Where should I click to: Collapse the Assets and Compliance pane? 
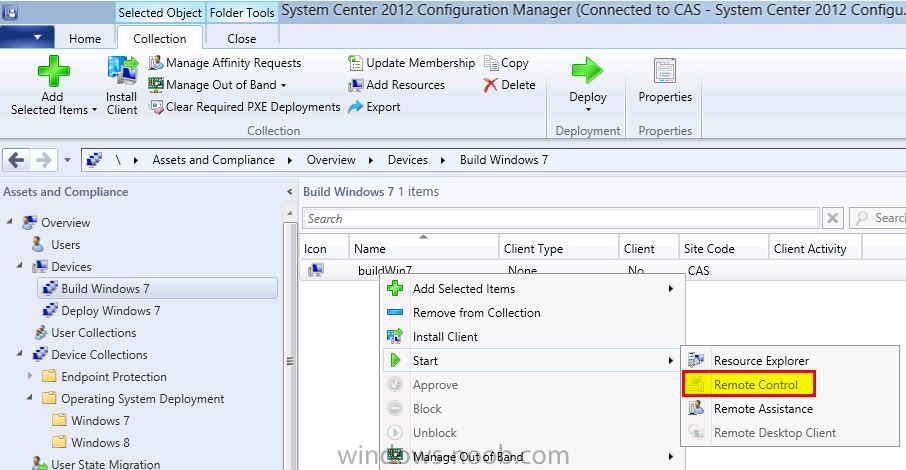pos(289,191)
